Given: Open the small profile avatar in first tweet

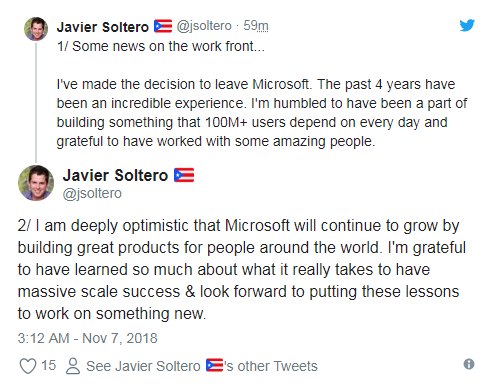Looking at the screenshot, I should tap(36, 29).
